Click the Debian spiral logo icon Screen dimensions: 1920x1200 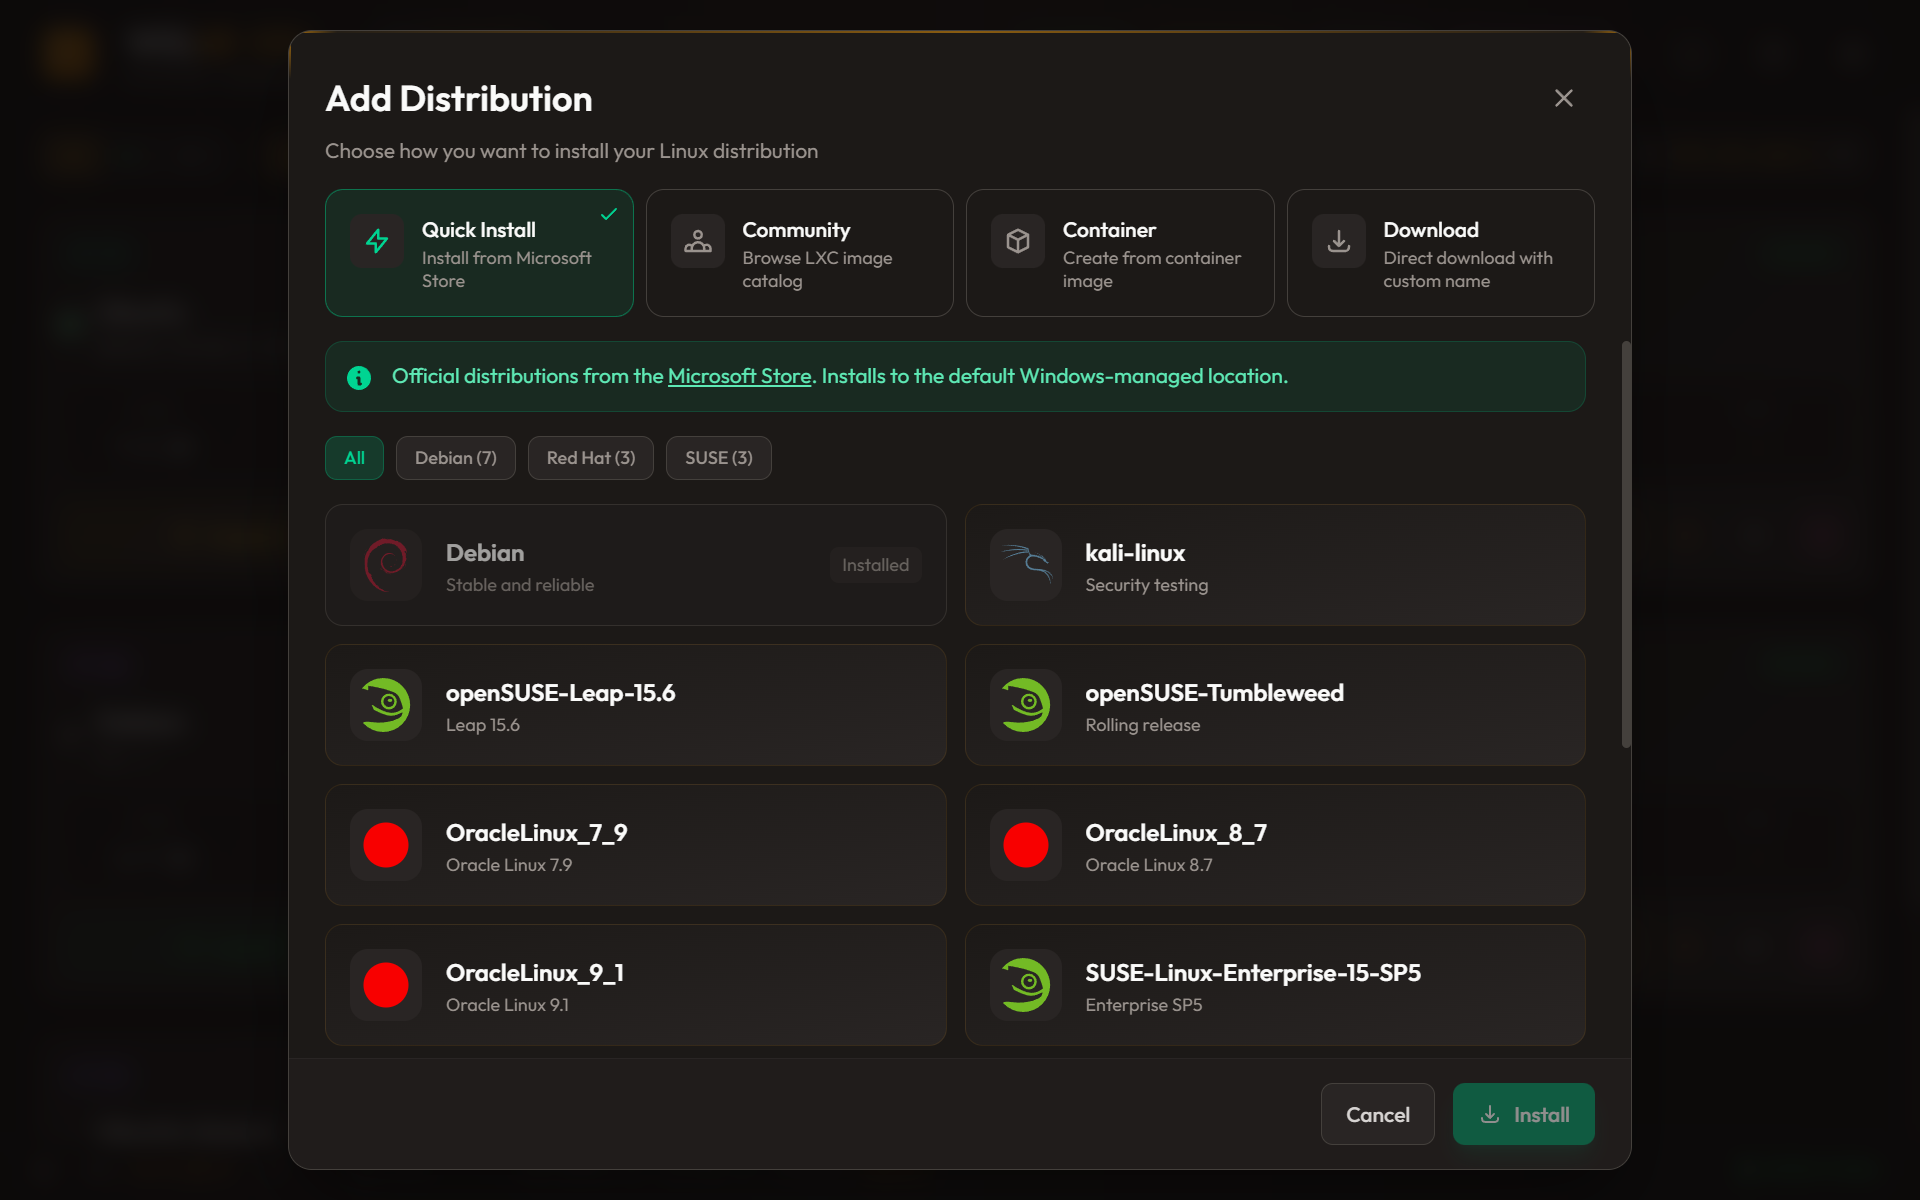point(385,564)
